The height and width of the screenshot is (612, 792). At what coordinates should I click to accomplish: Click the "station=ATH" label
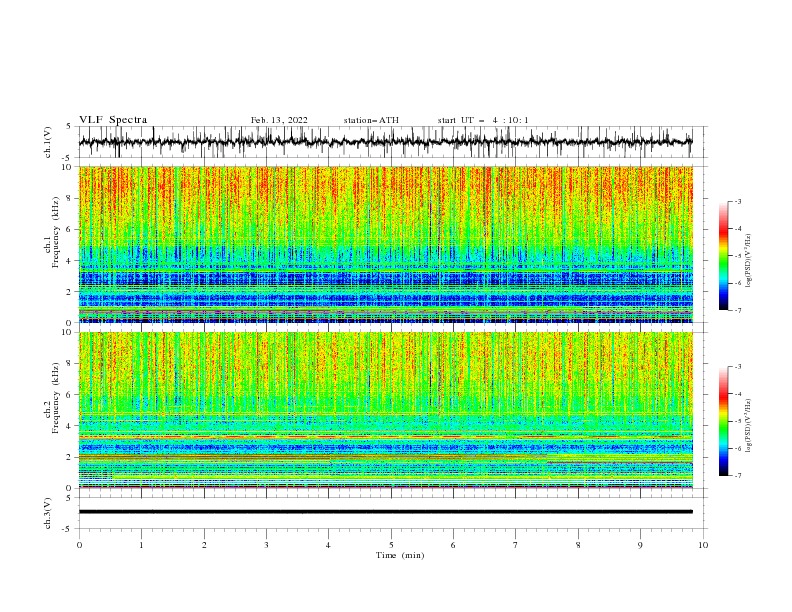tap(371, 120)
